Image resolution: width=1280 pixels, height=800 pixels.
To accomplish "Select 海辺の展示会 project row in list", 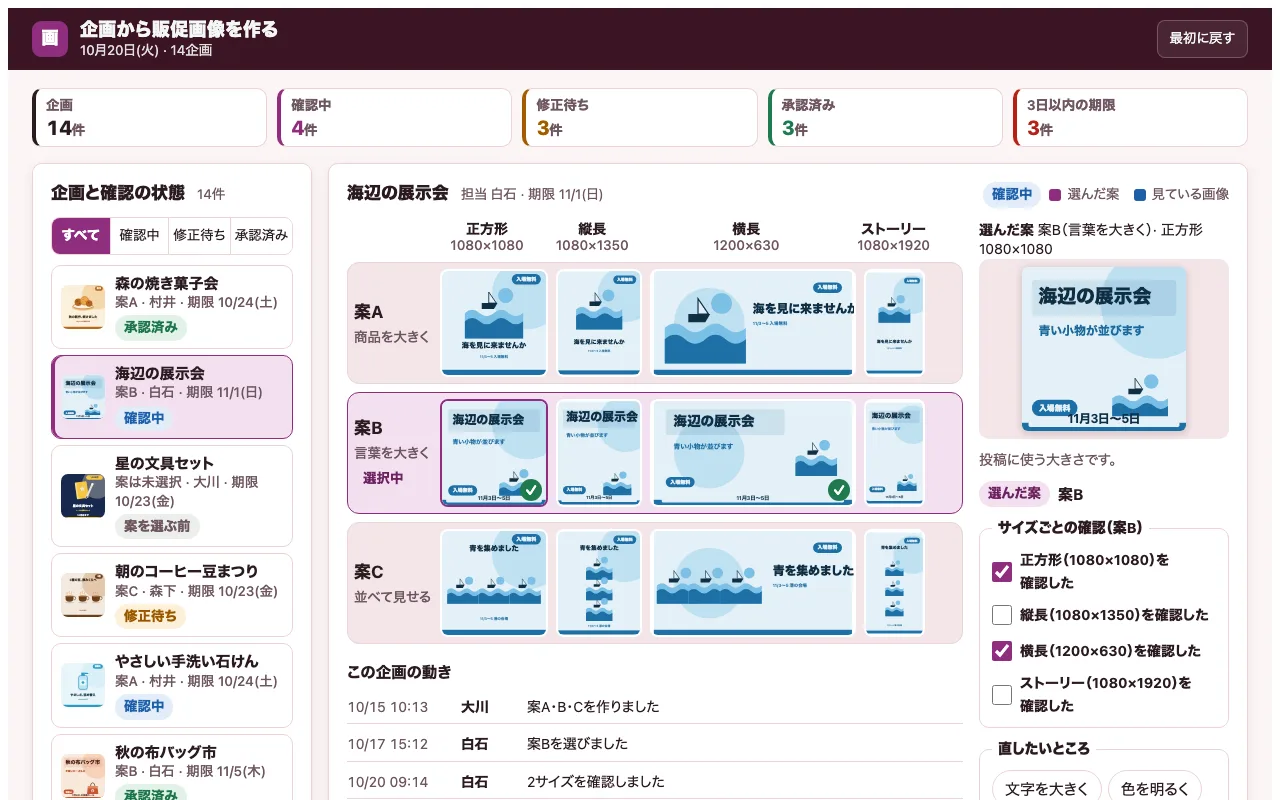I will click(172, 397).
